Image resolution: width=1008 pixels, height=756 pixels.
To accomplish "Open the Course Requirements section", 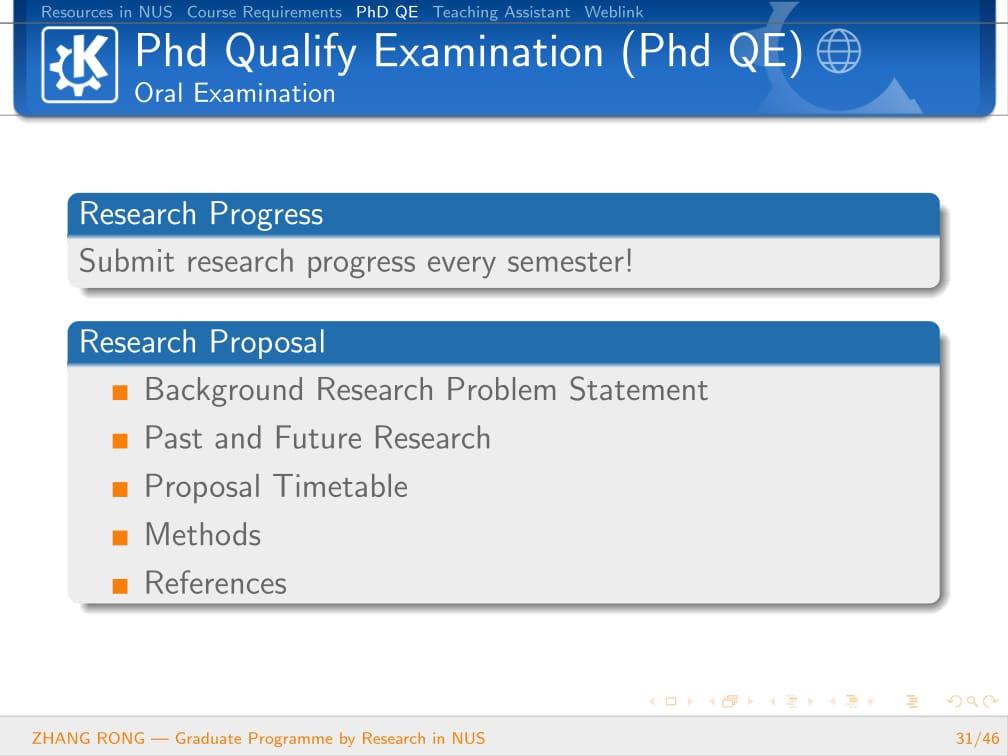I will click(264, 12).
